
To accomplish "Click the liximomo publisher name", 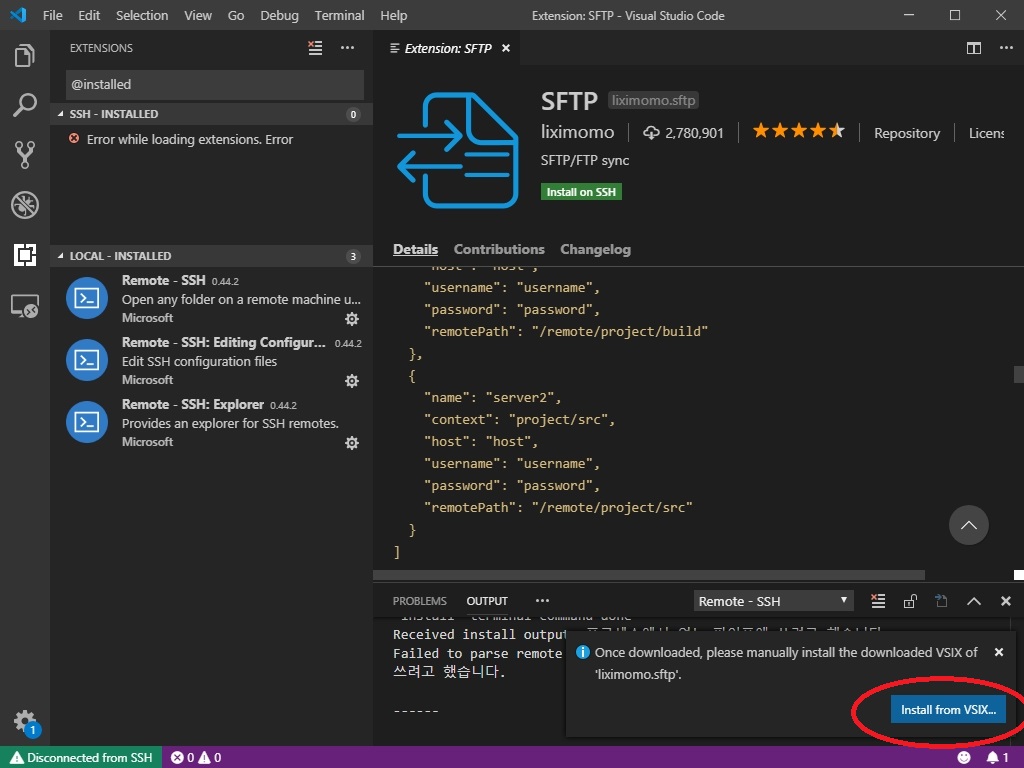I will (577, 132).
